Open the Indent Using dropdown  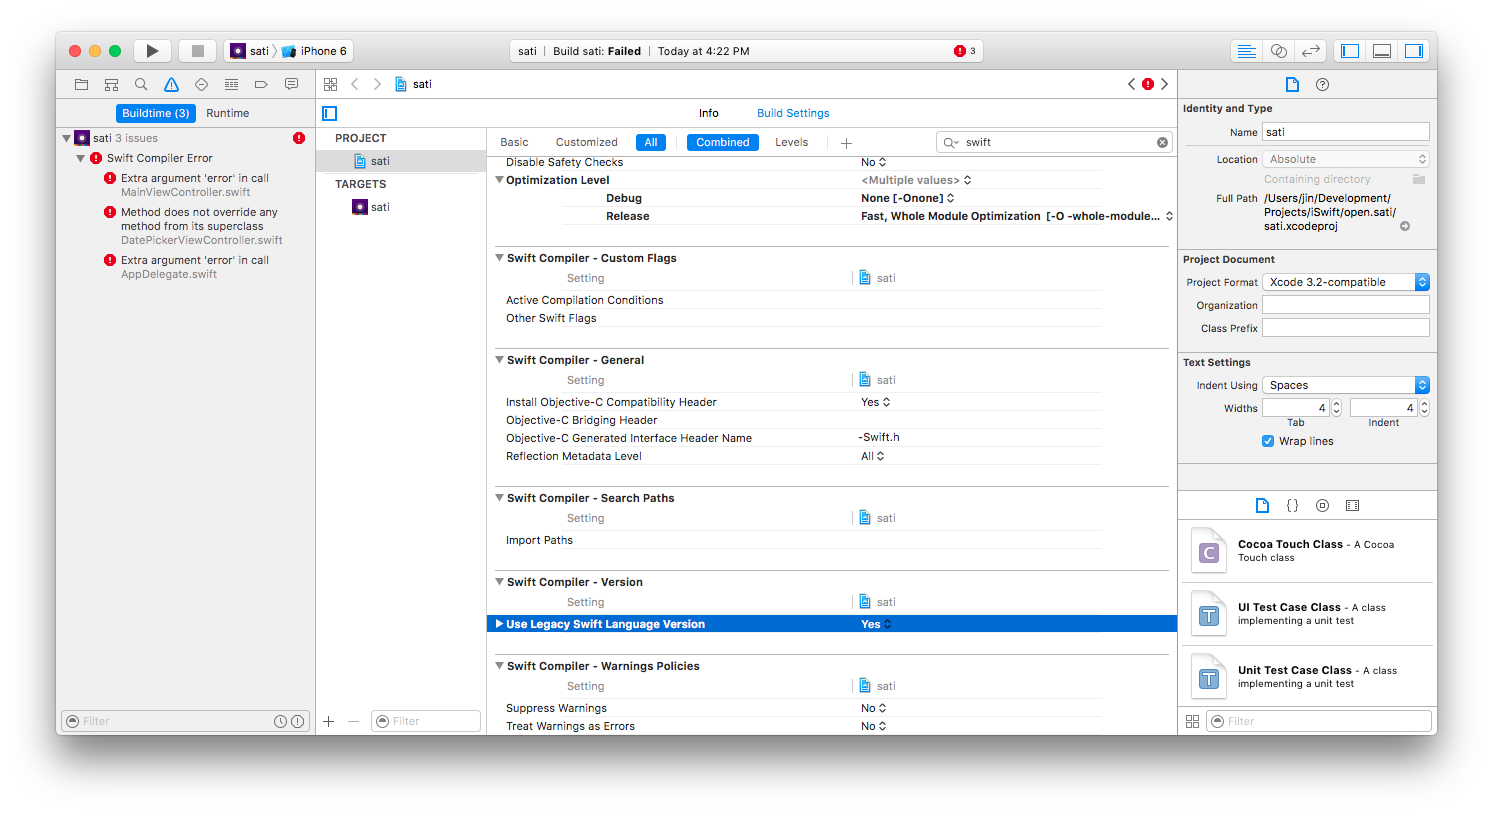(x=1346, y=385)
